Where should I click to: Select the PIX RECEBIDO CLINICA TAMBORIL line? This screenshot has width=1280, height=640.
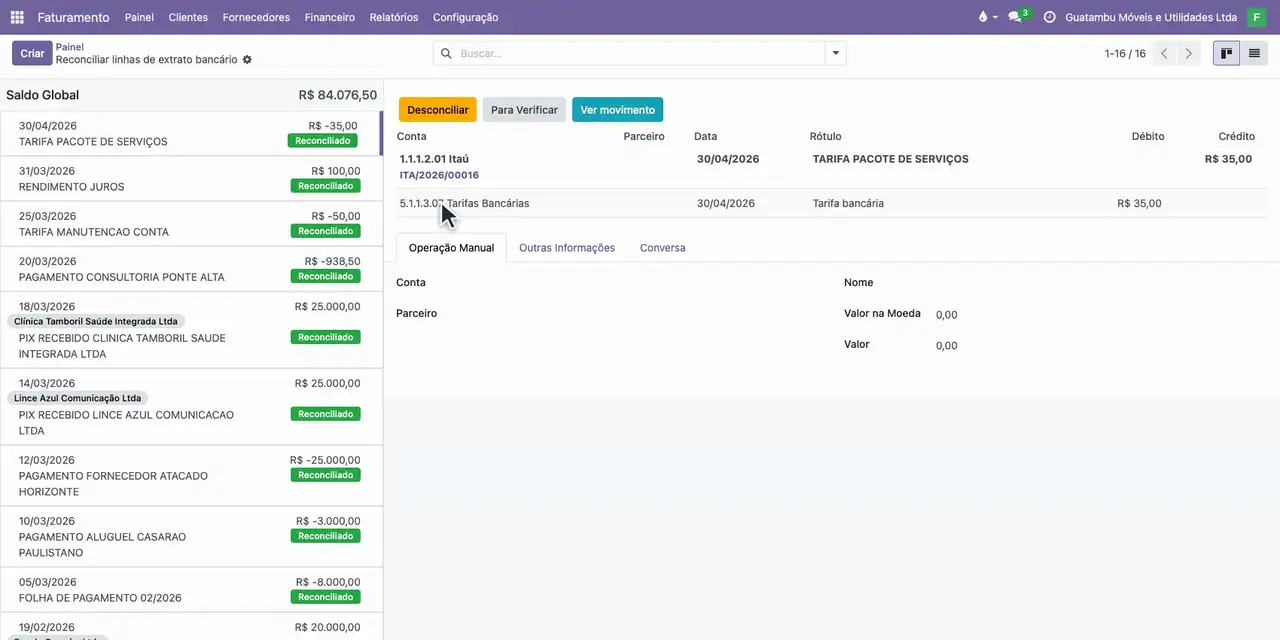tap(191, 330)
